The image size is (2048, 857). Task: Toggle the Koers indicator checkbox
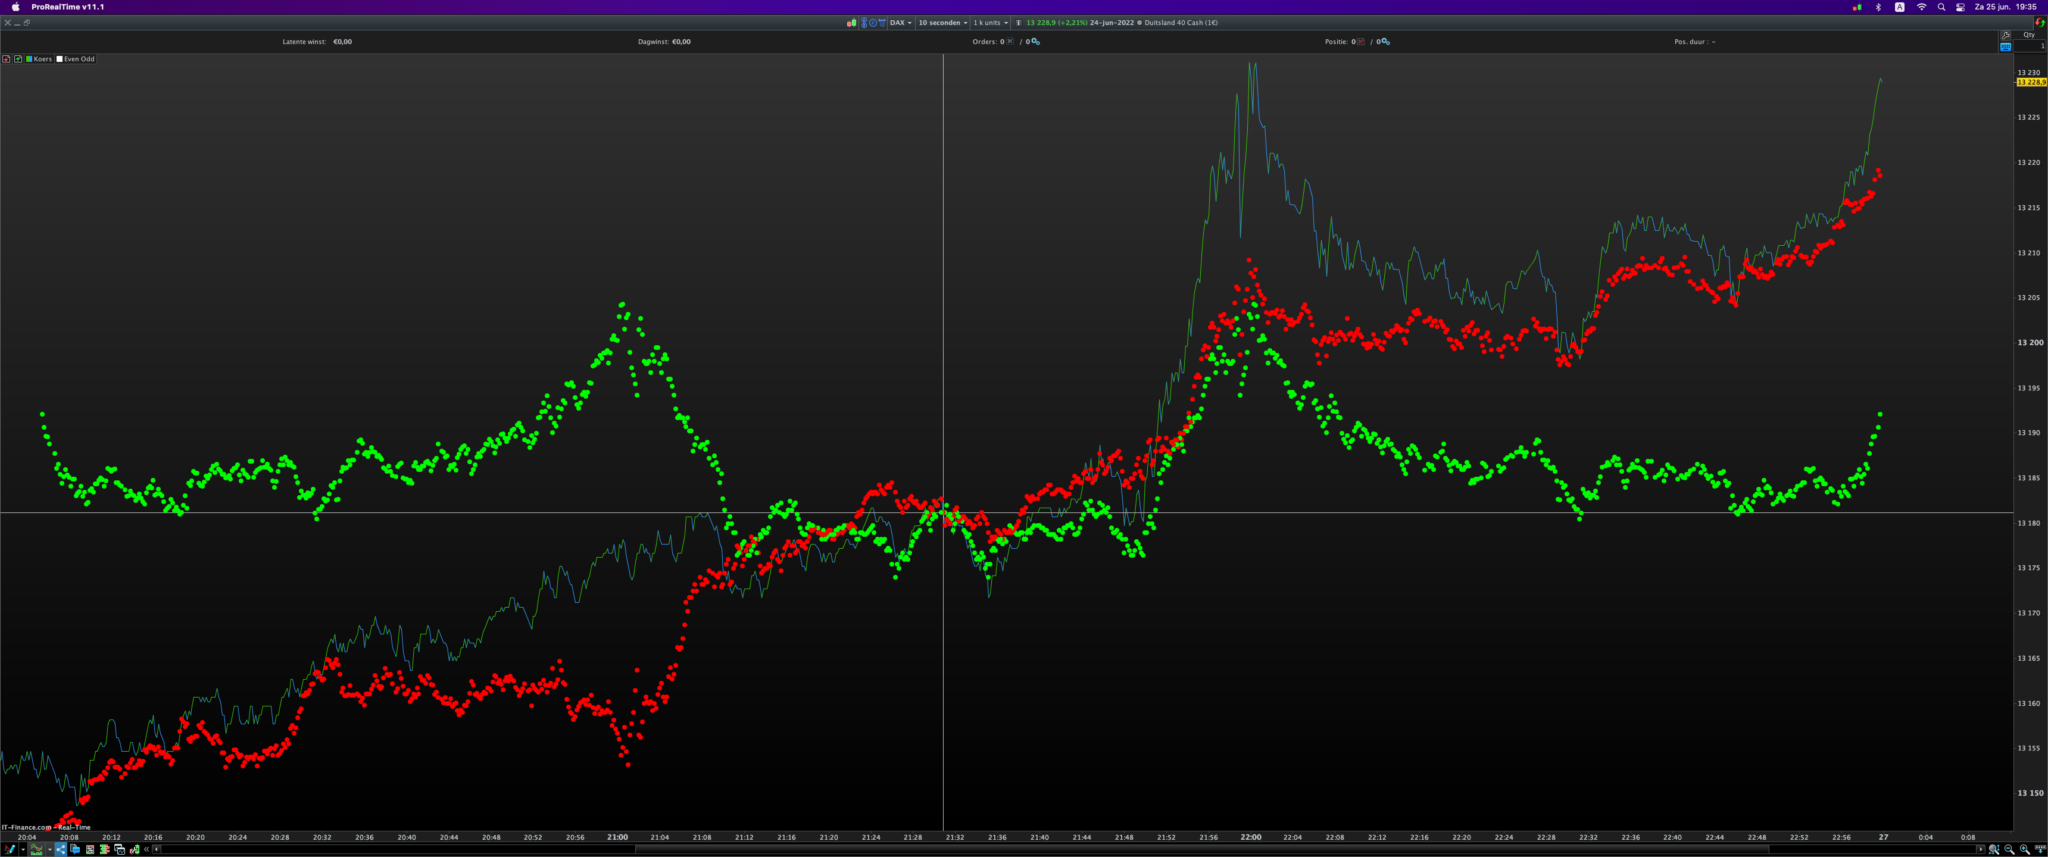30,59
